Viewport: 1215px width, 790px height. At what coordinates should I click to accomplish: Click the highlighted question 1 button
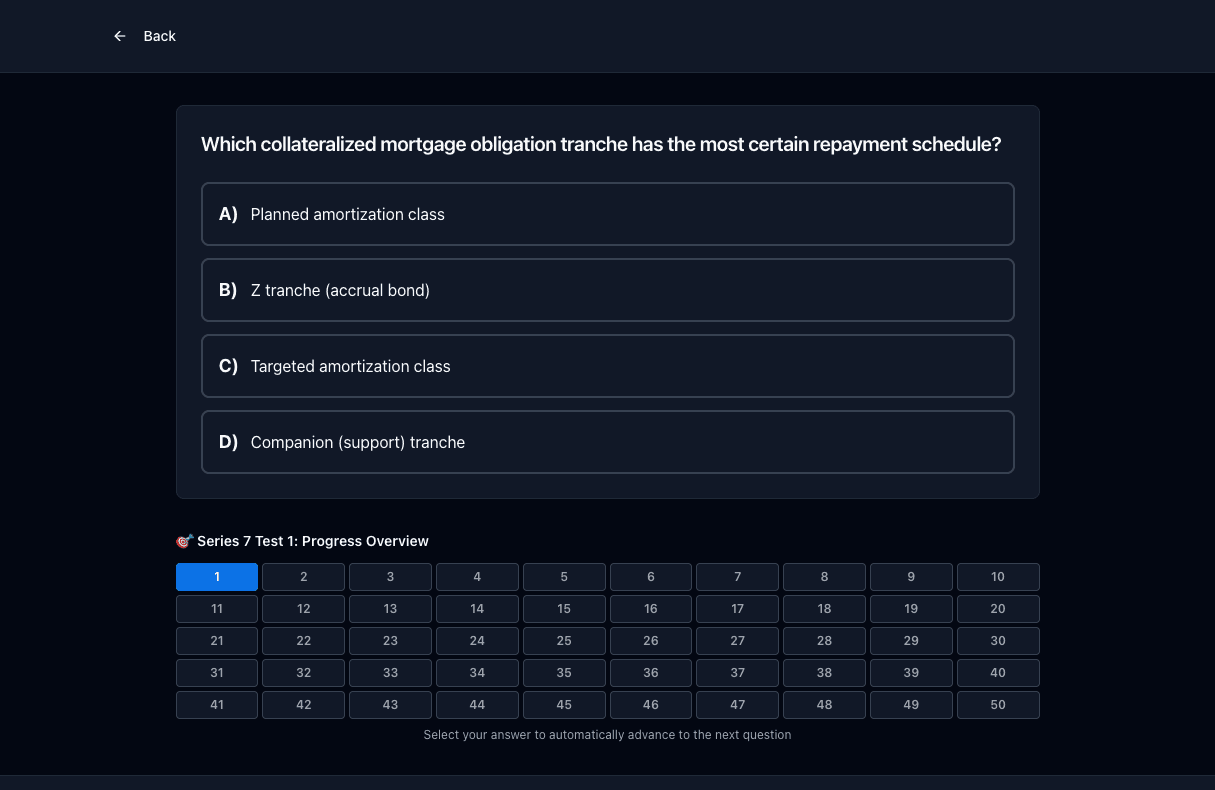click(217, 577)
